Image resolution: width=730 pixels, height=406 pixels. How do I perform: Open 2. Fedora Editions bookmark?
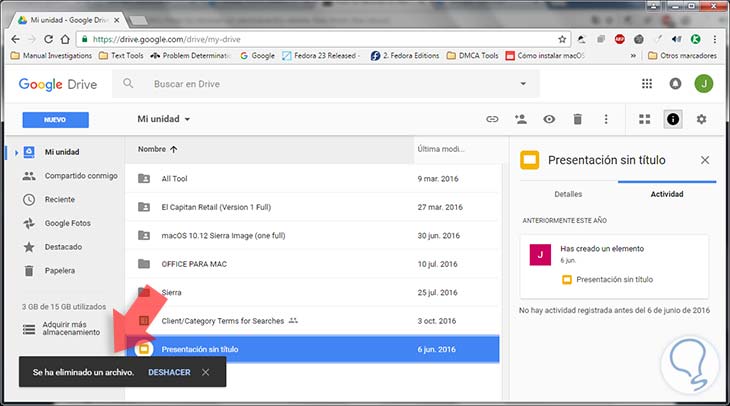[x=405, y=55]
